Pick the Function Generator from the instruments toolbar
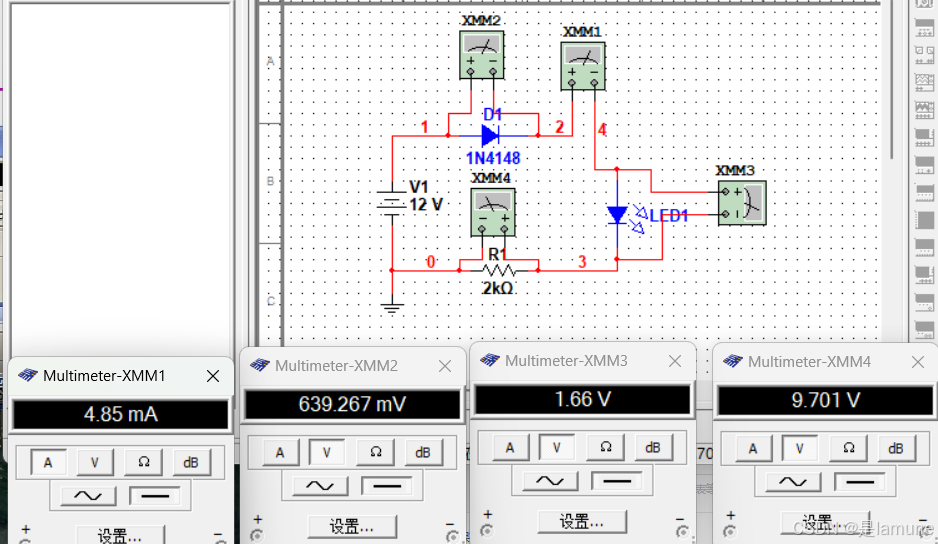 tap(924, 27)
